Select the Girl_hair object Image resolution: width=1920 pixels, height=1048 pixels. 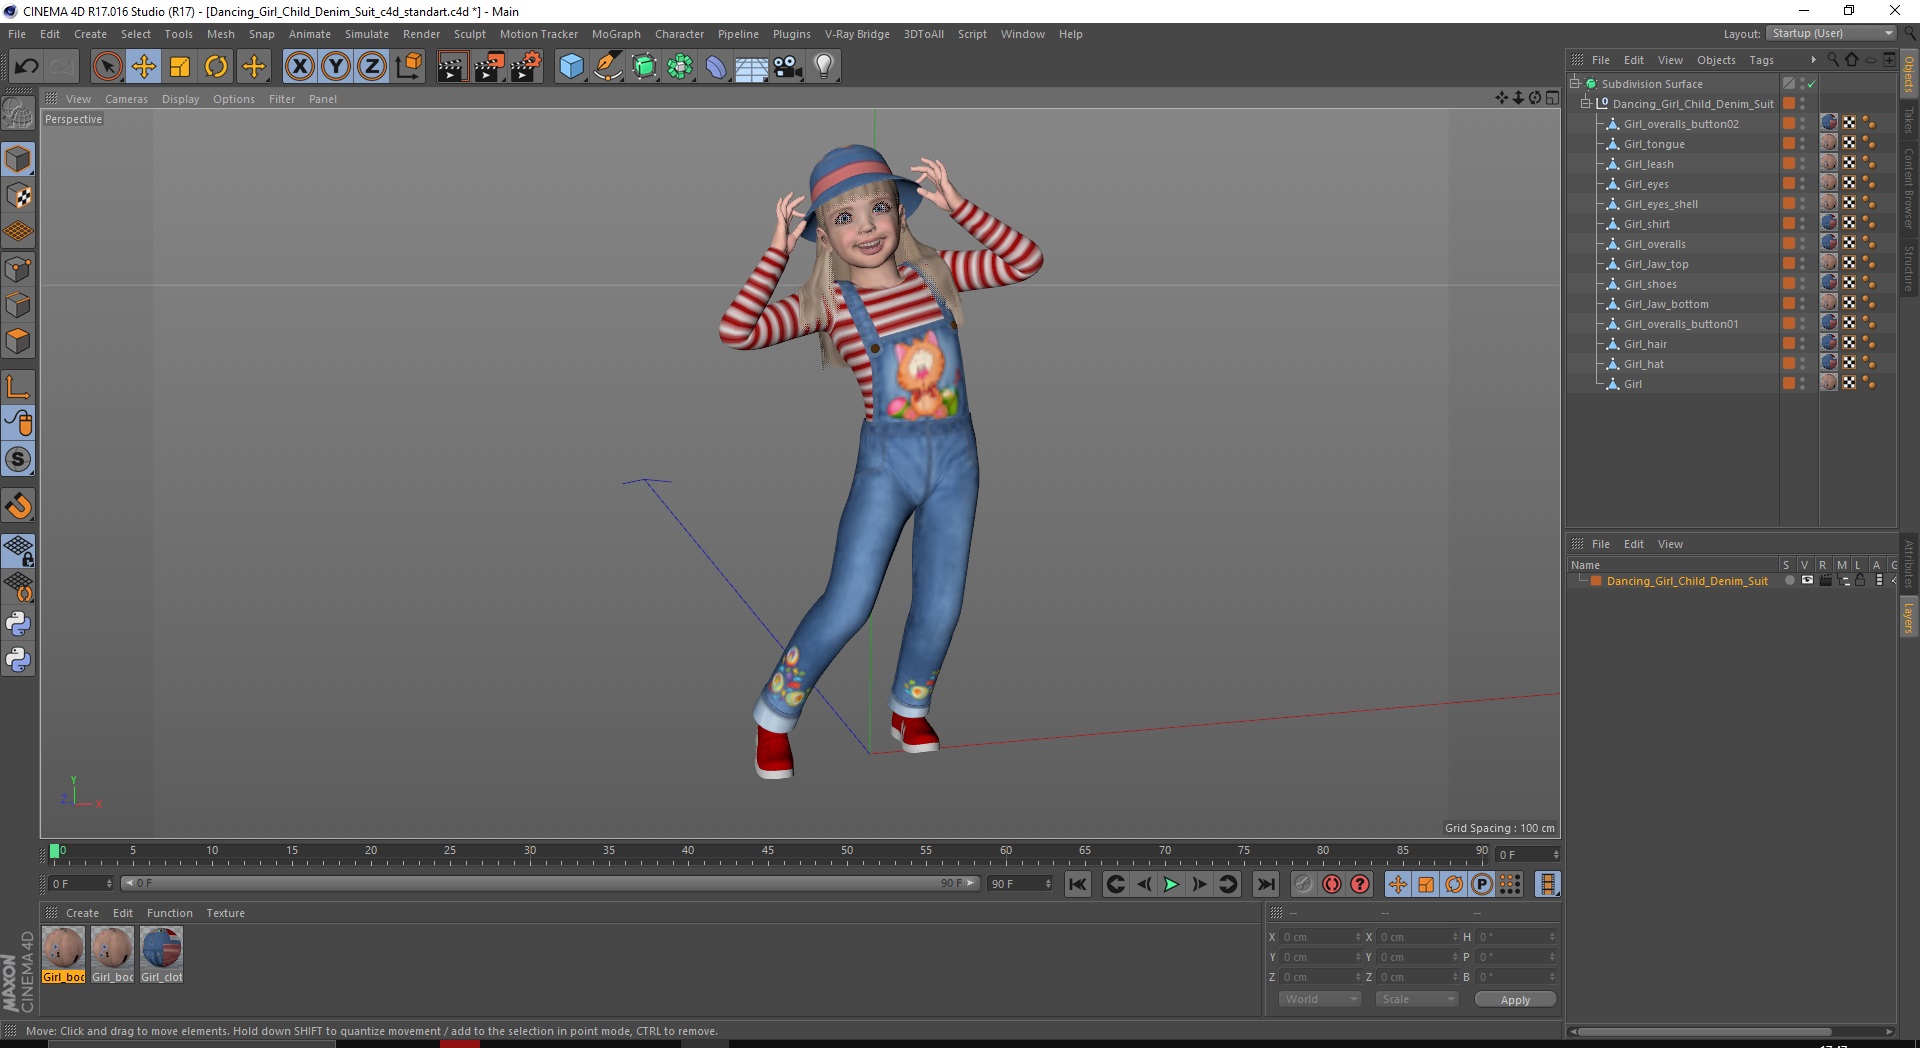[x=1645, y=344]
